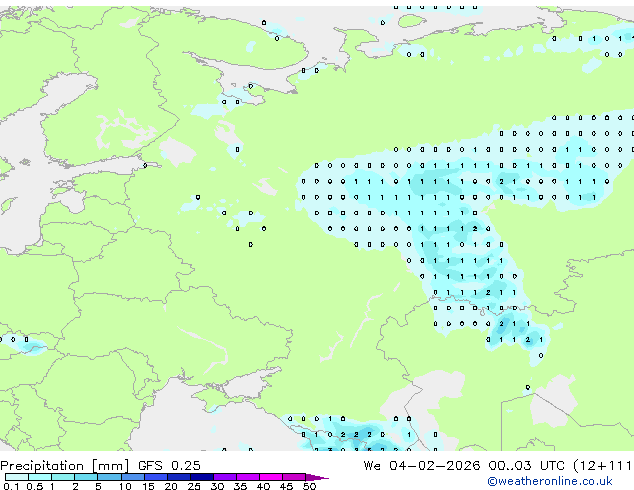Select the 'GFS 0.25' model label
634x490 pixels.
[169, 466]
